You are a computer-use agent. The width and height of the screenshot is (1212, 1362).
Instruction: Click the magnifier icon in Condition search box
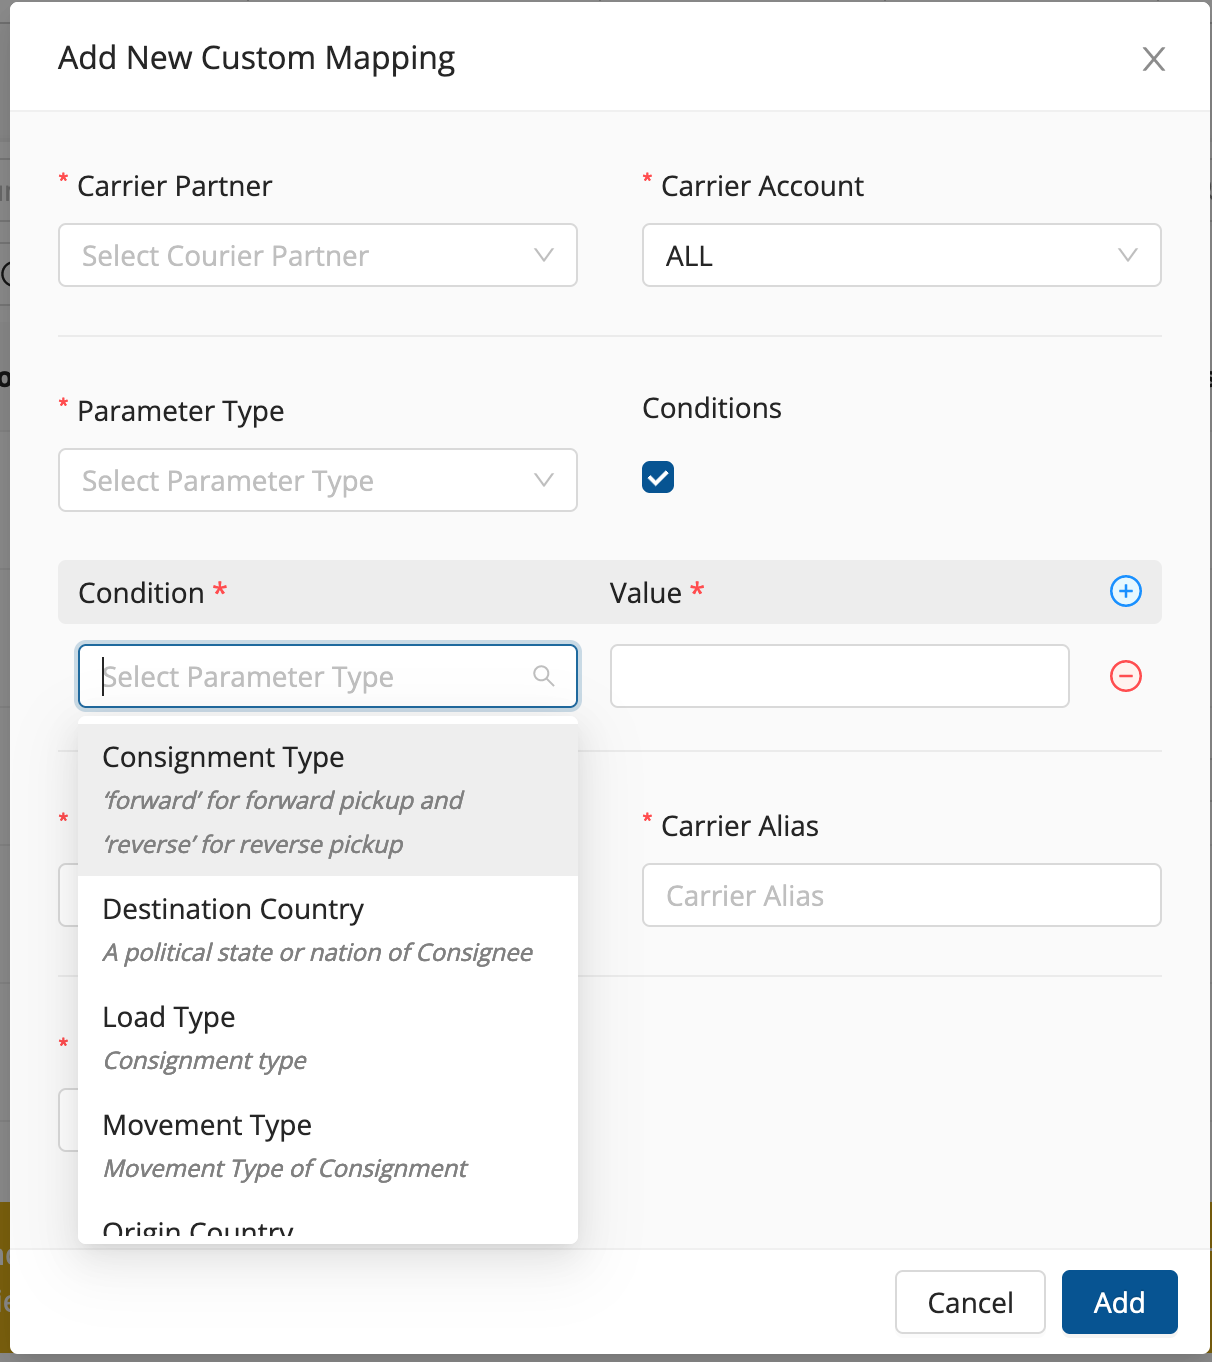(543, 676)
